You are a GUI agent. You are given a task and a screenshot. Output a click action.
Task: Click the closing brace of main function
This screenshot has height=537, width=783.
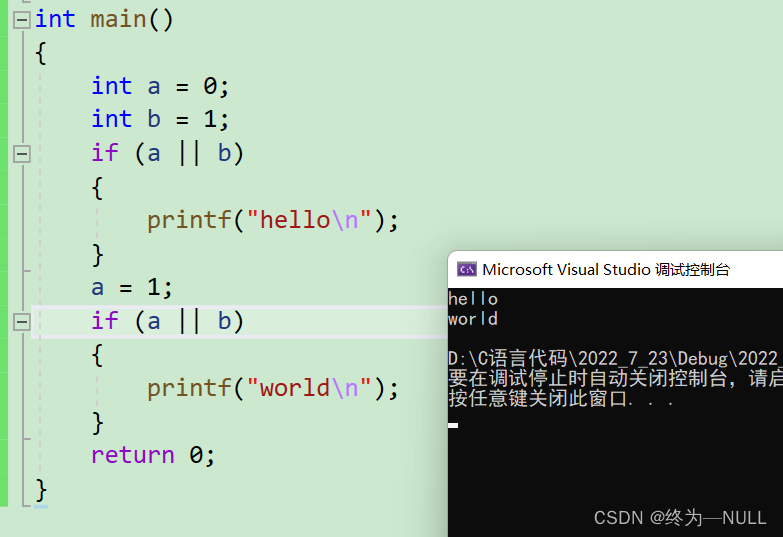click(x=41, y=490)
